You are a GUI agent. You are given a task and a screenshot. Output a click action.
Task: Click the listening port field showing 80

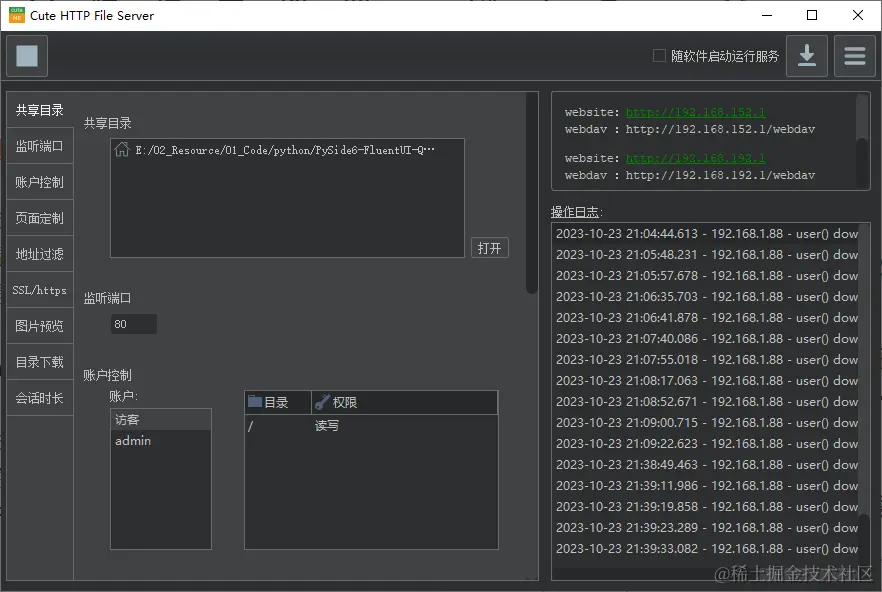[x=134, y=324]
